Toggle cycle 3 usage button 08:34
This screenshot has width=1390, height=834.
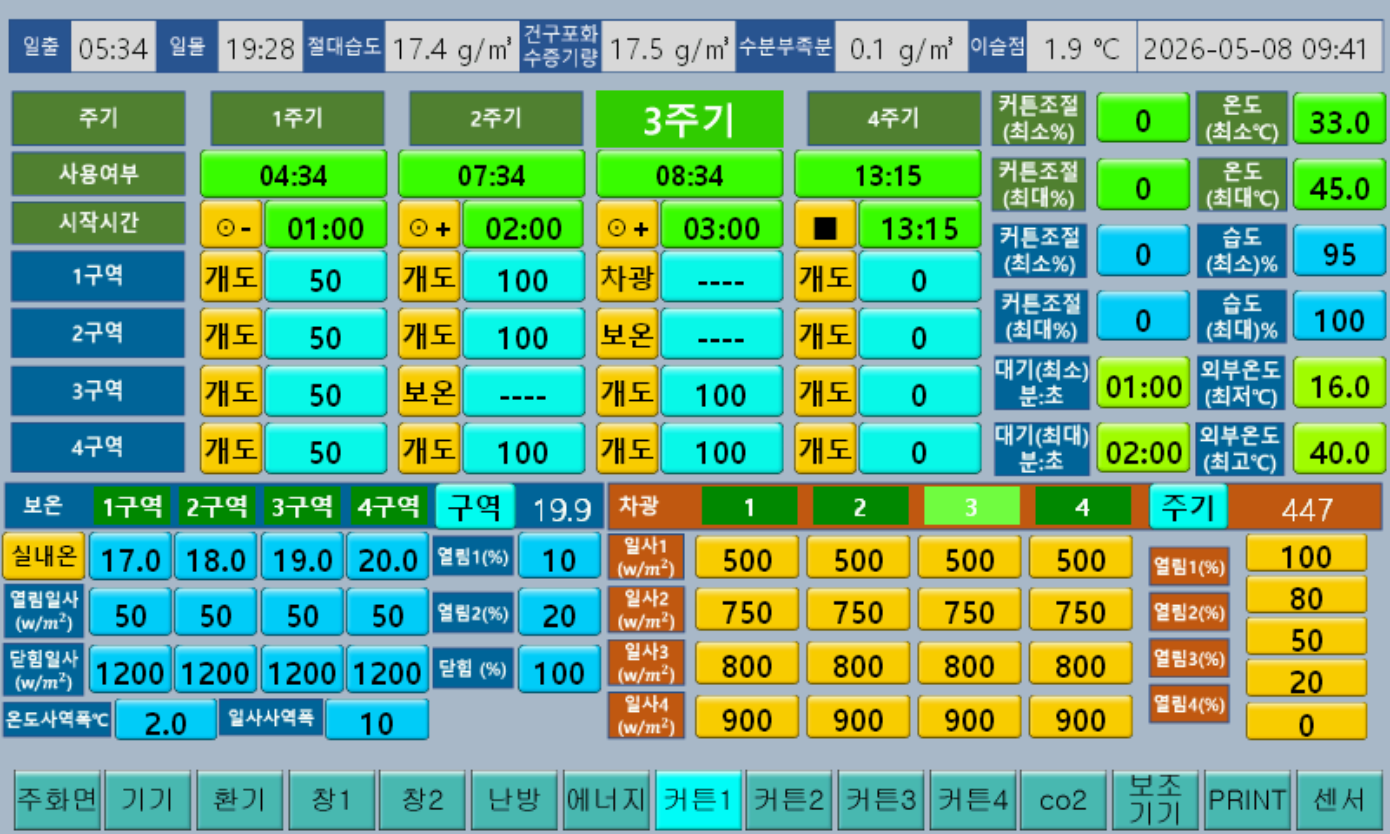pyautogui.click(x=689, y=175)
